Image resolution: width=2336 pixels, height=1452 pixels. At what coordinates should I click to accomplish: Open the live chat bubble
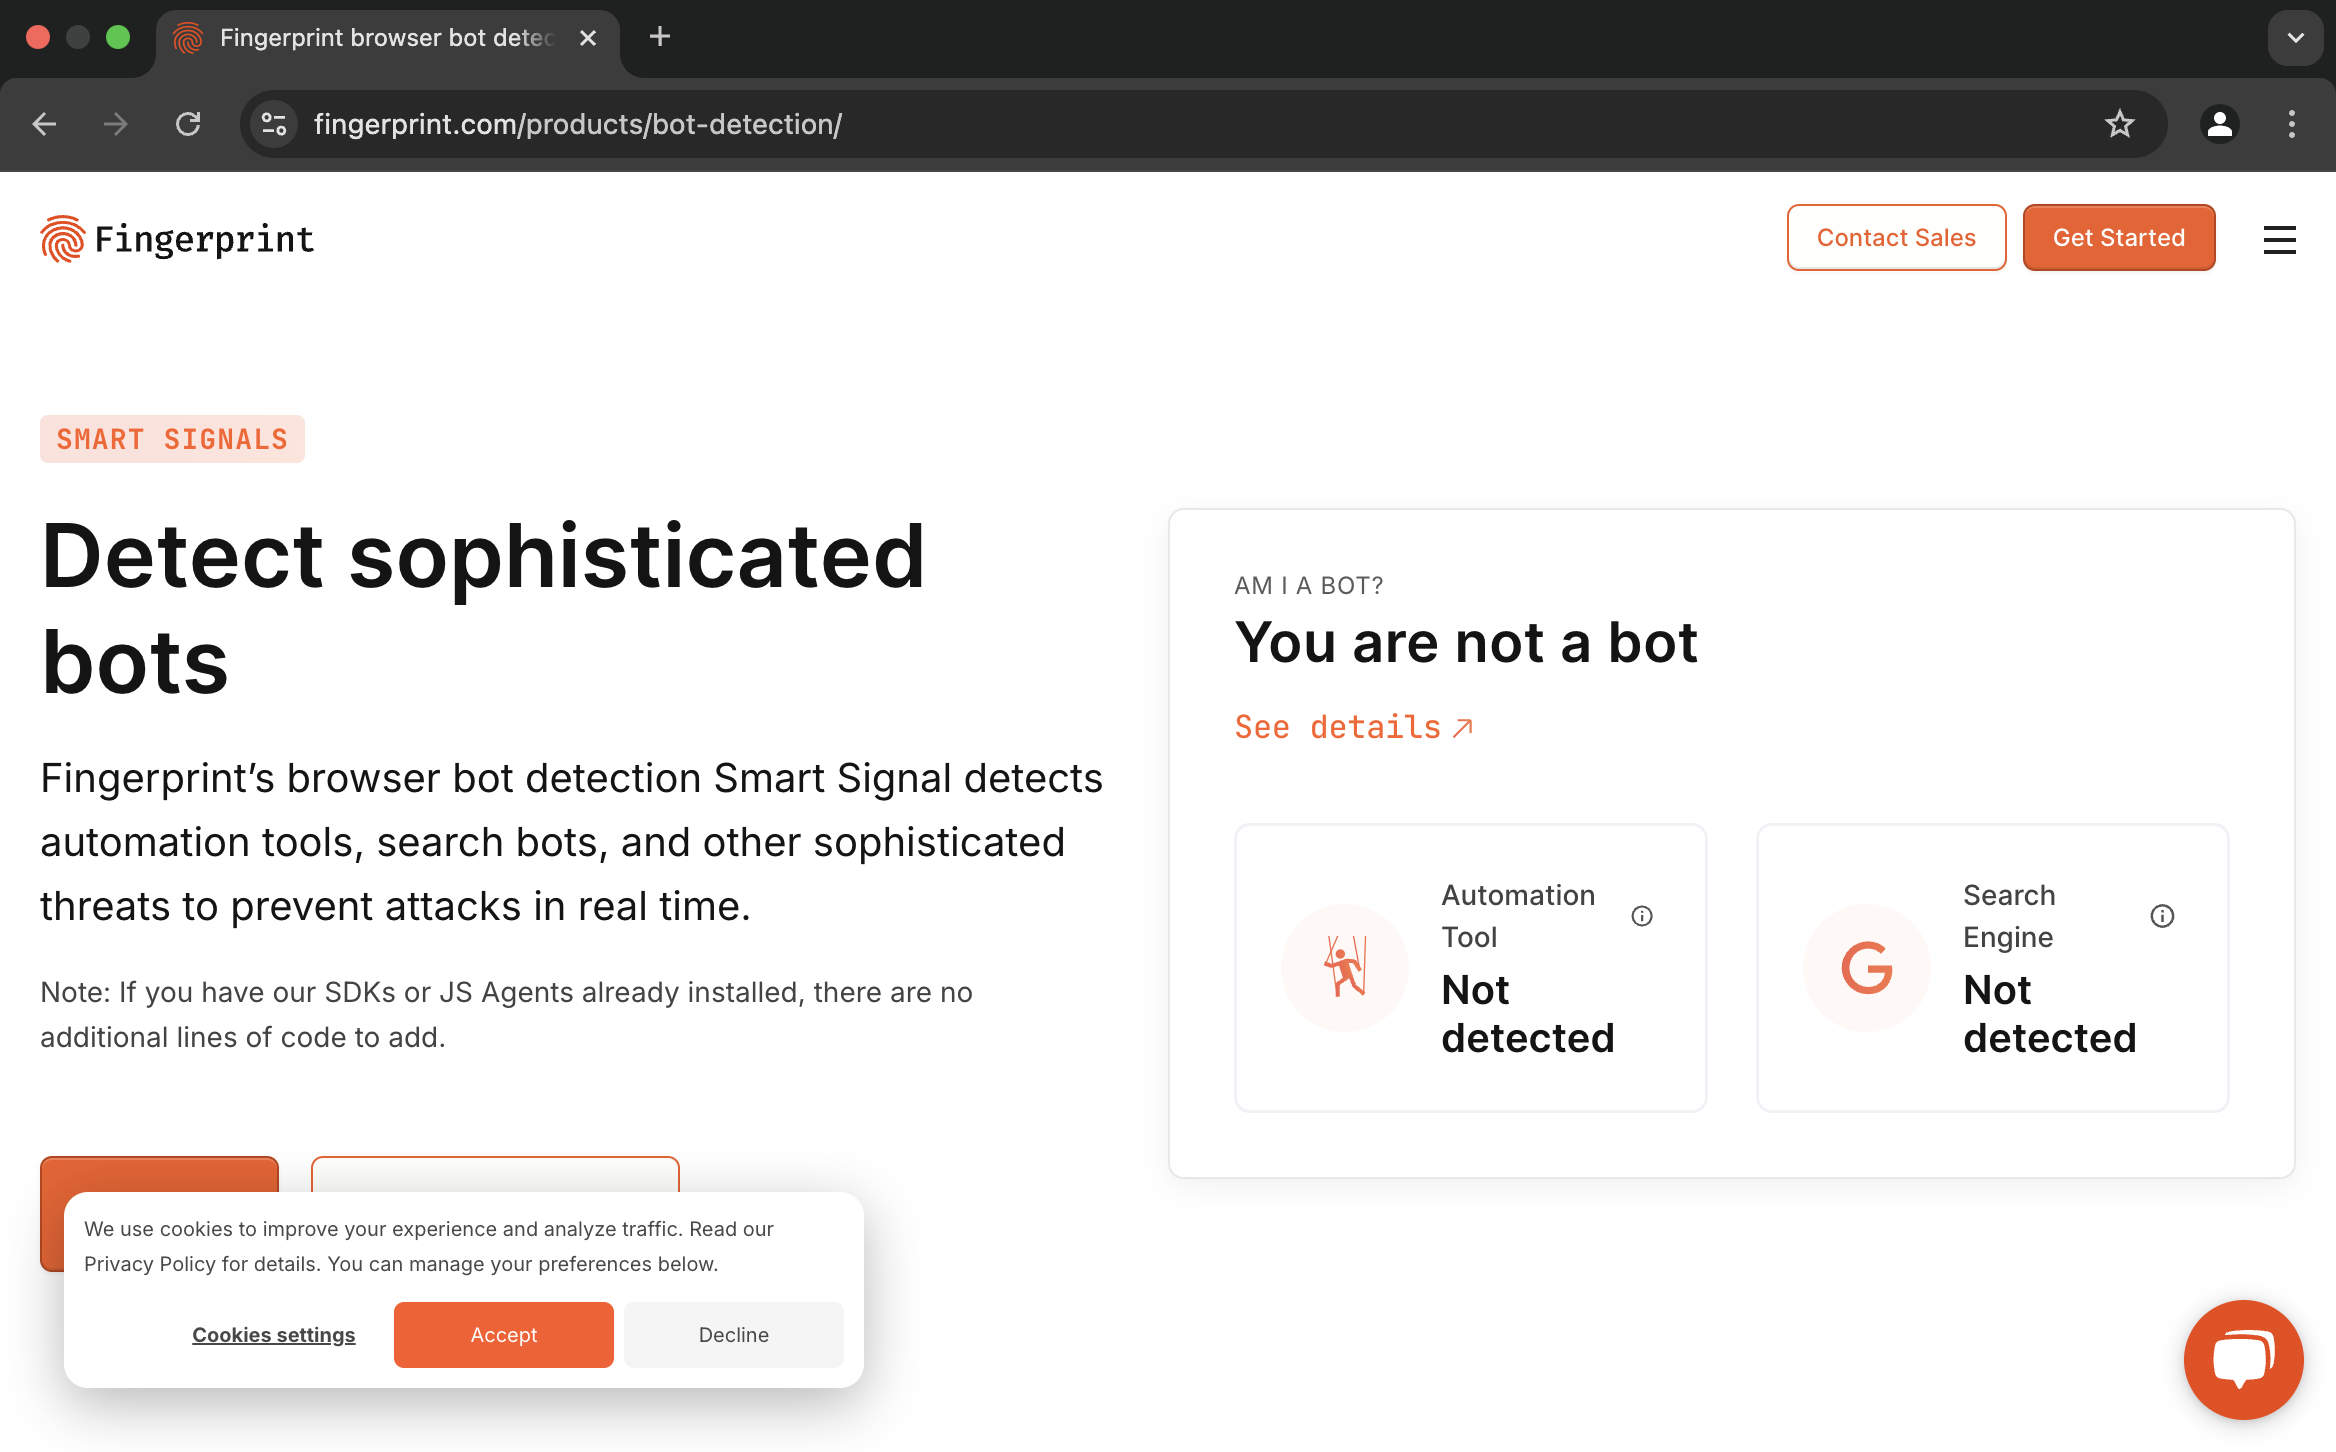[x=2243, y=1359]
